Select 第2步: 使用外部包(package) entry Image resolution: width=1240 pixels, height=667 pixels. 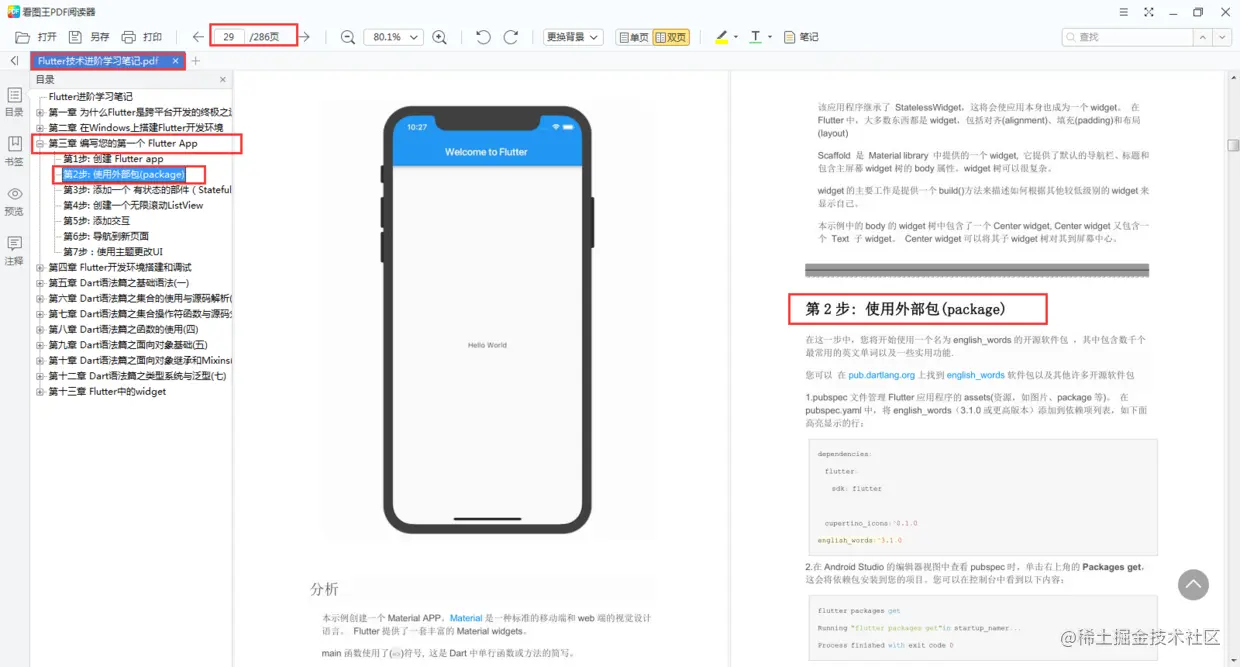pos(124,174)
